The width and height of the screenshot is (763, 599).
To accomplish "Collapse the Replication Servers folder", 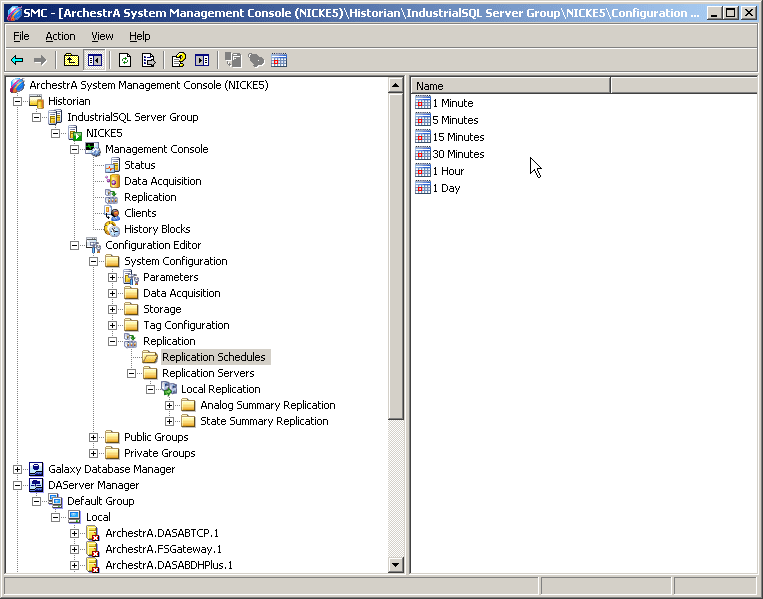I will (131, 373).
